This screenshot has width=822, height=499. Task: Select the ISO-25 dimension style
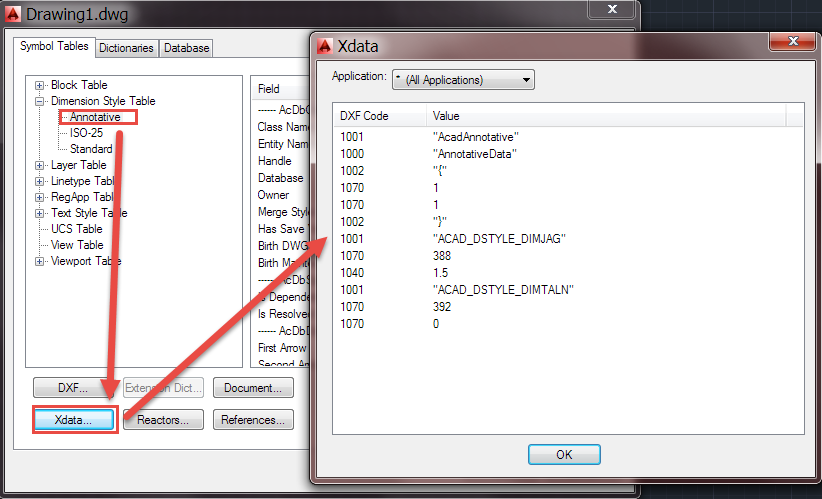point(86,133)
